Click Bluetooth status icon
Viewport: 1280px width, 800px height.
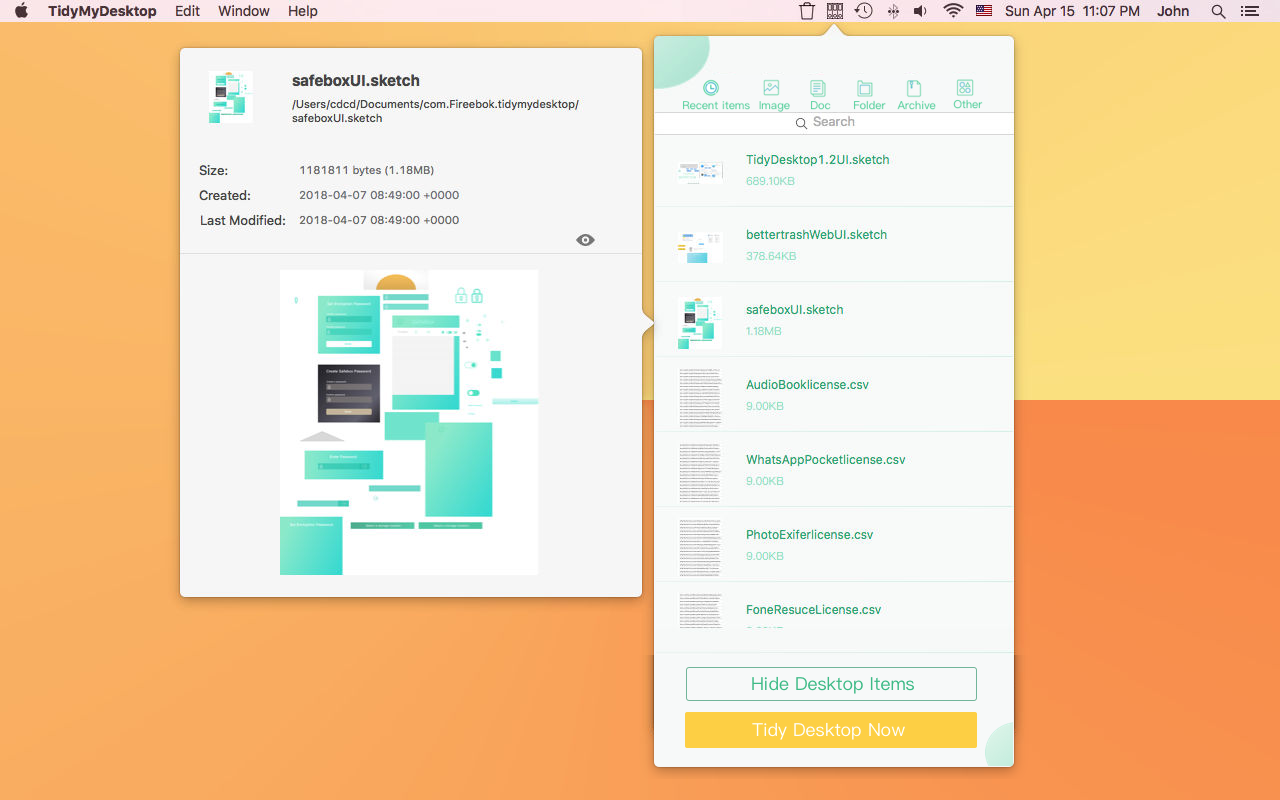(x=893, y=11)
